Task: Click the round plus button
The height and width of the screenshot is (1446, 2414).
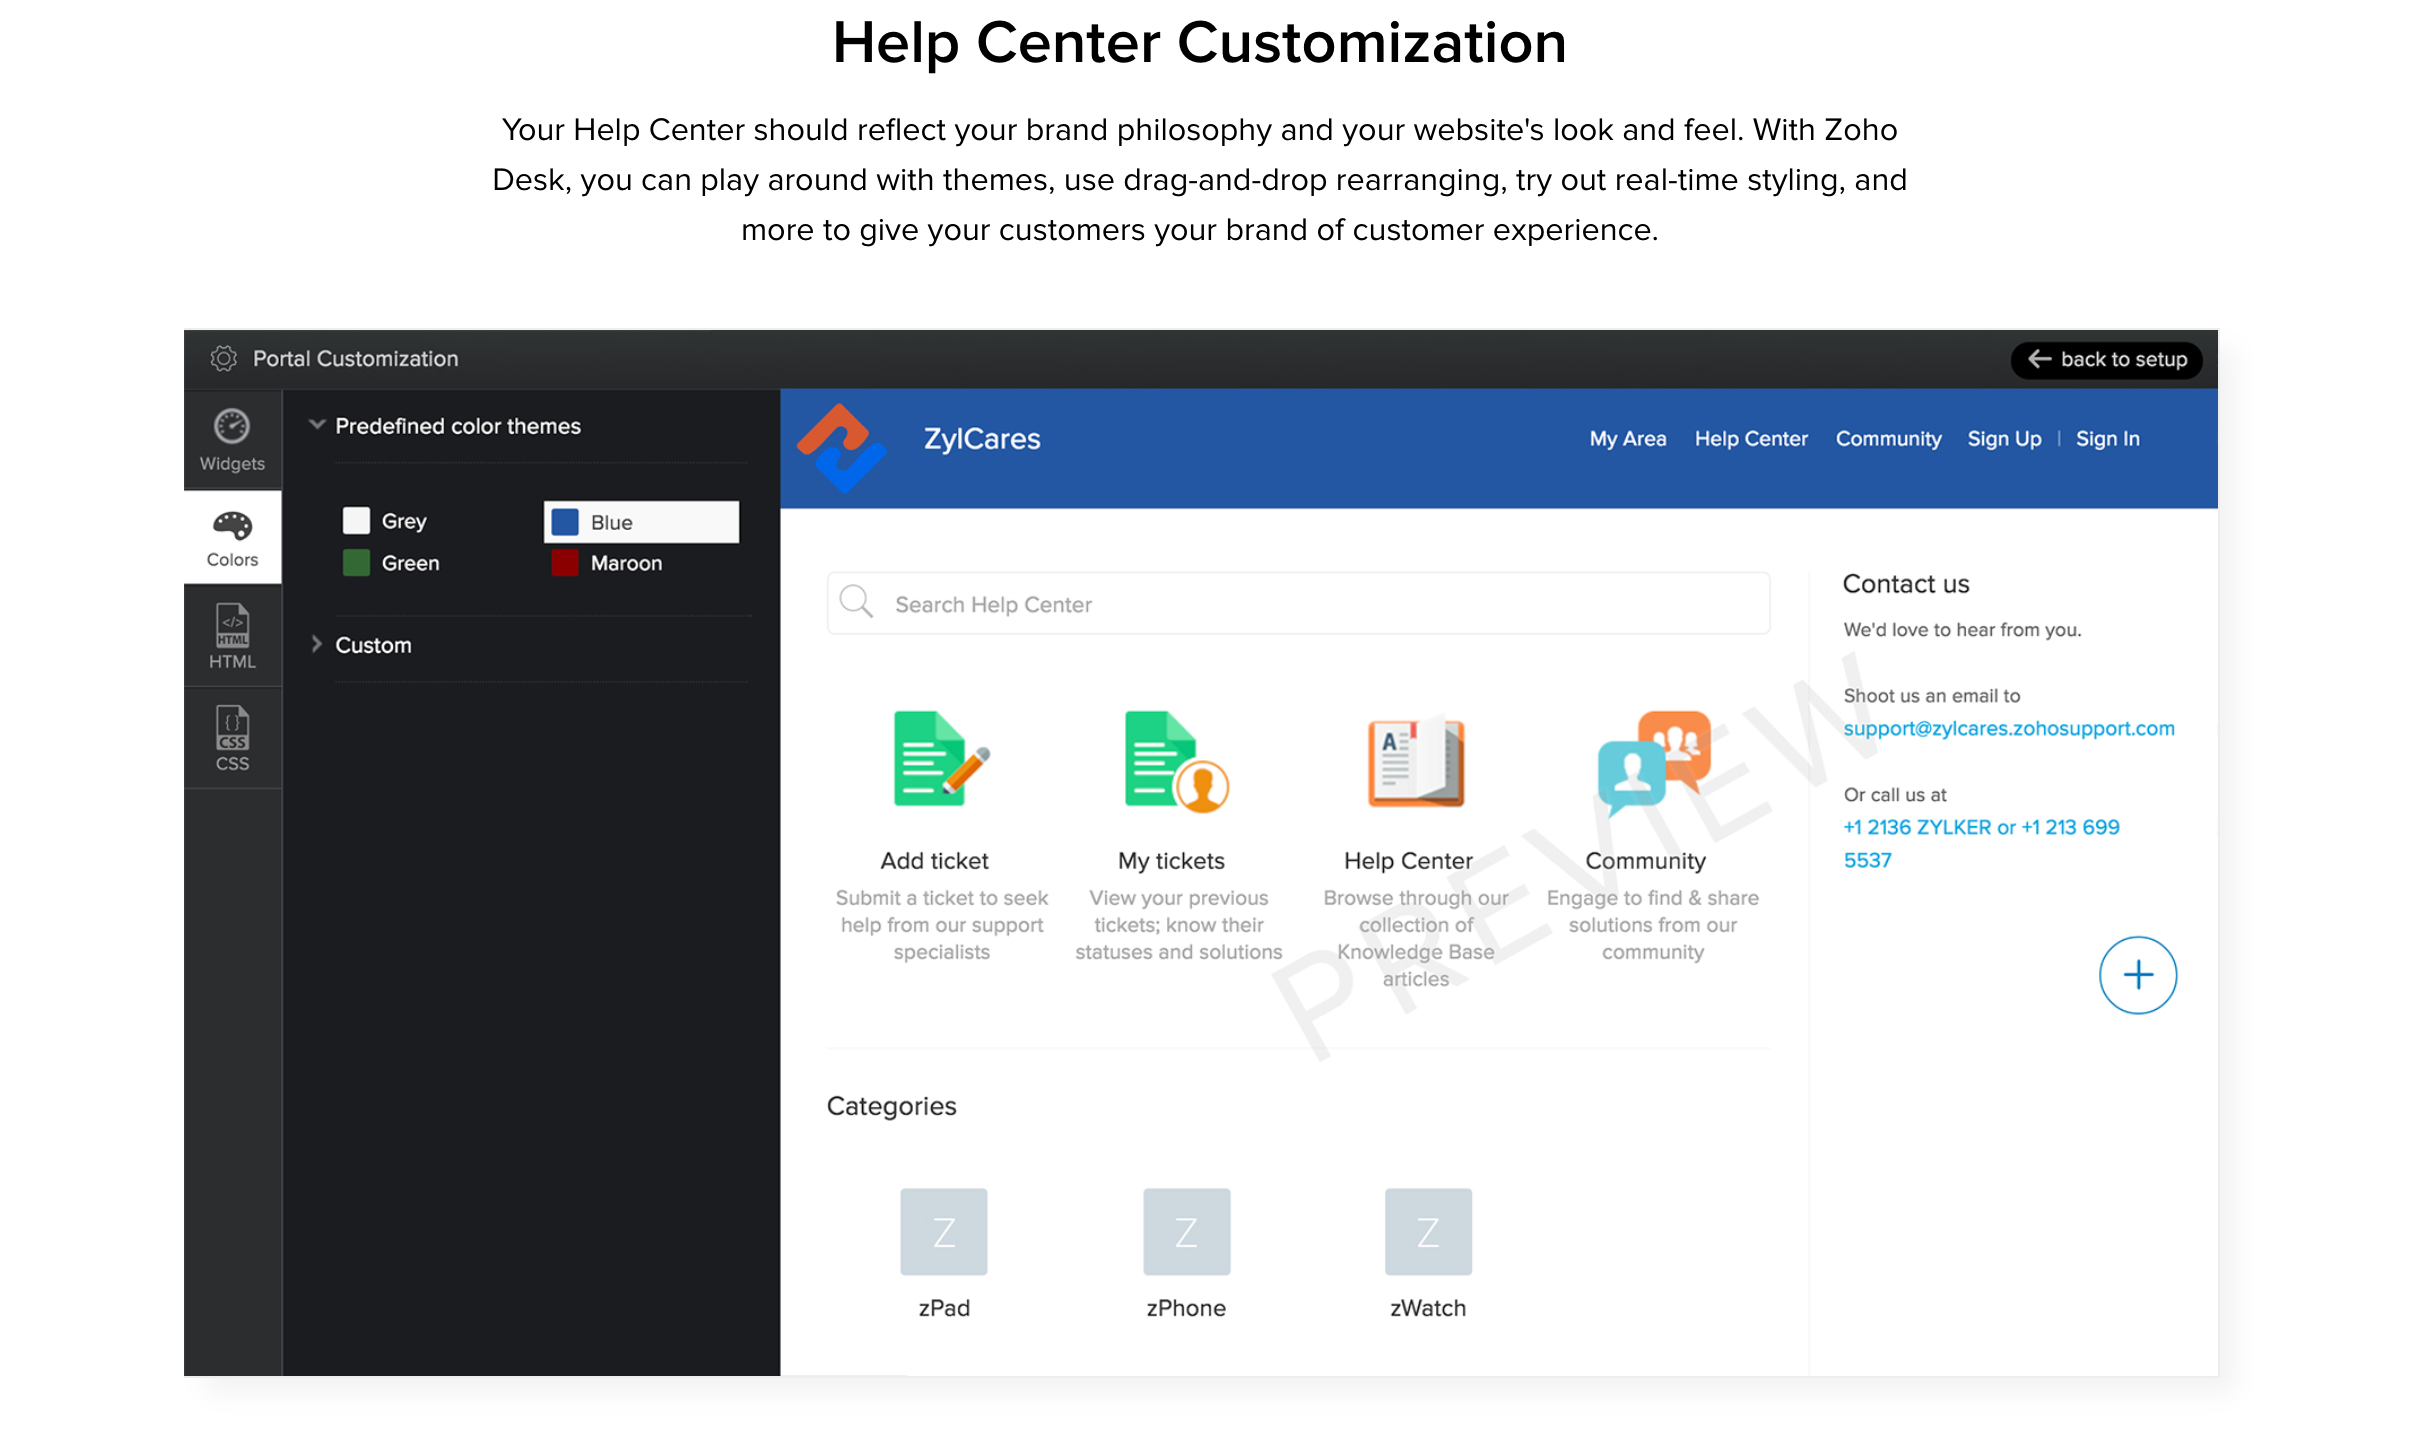Action: click(x=2137, y=975)
